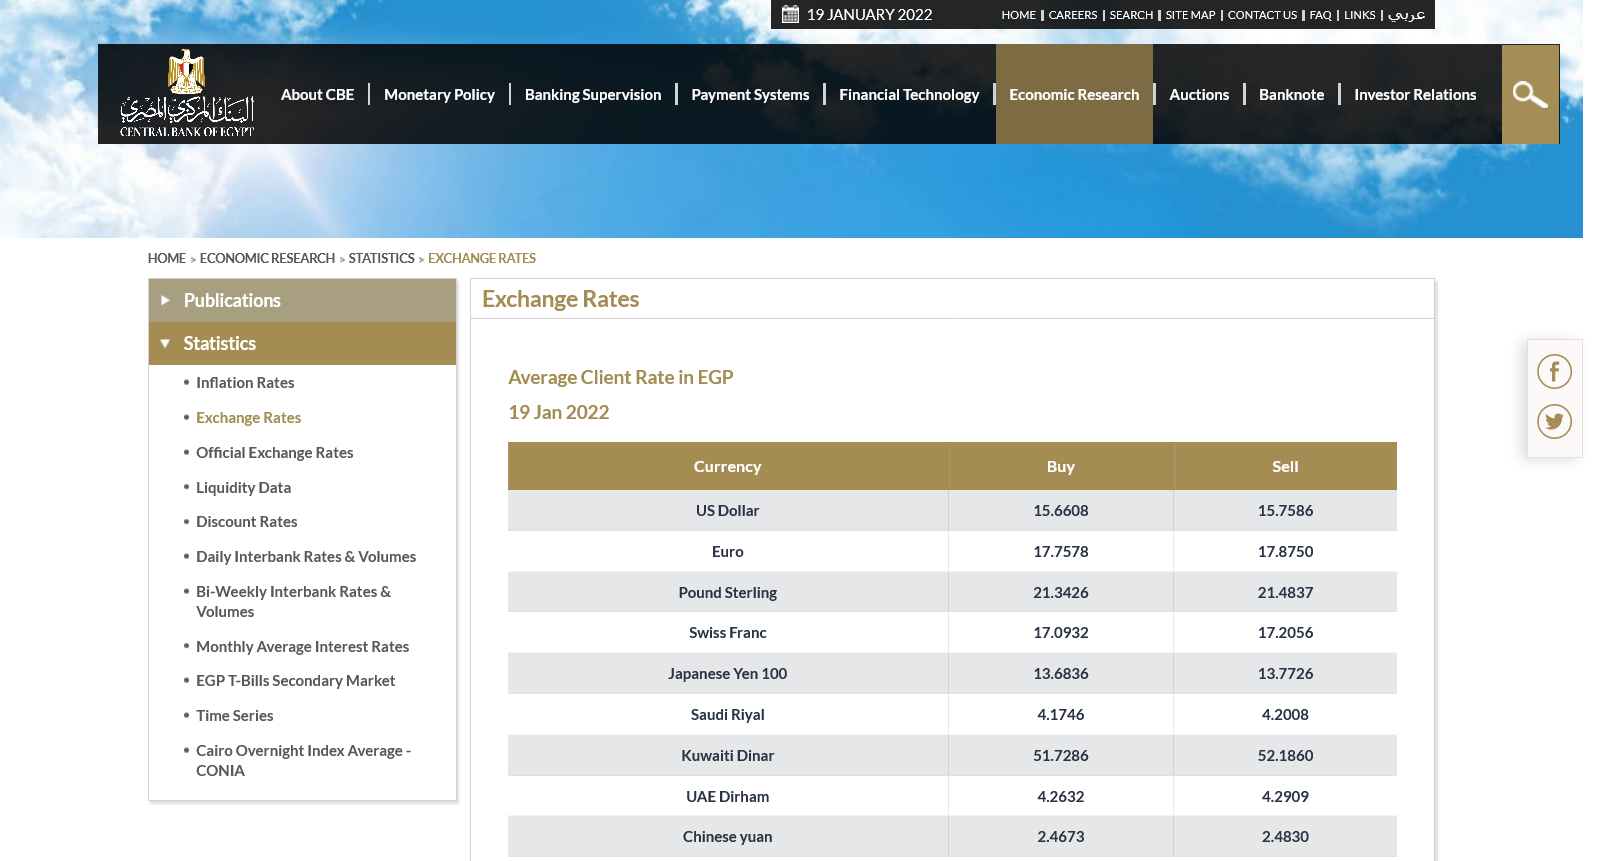The width and height of the screenshot is (1603, 861).
Task: Open the Economic Research menu
Action: [1073, 94]
